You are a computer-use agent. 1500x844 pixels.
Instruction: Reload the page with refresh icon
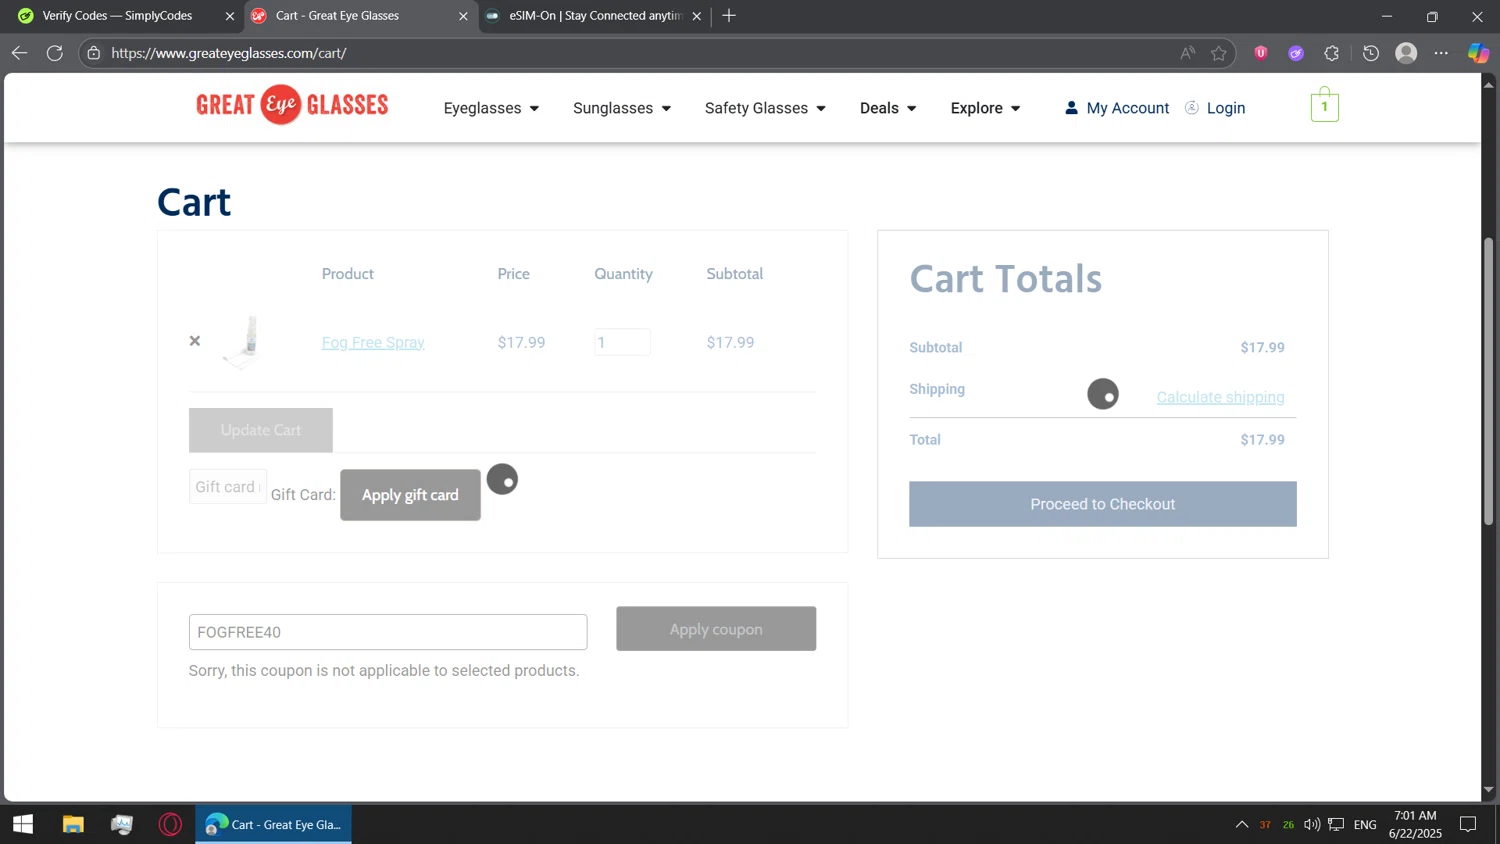55,53
